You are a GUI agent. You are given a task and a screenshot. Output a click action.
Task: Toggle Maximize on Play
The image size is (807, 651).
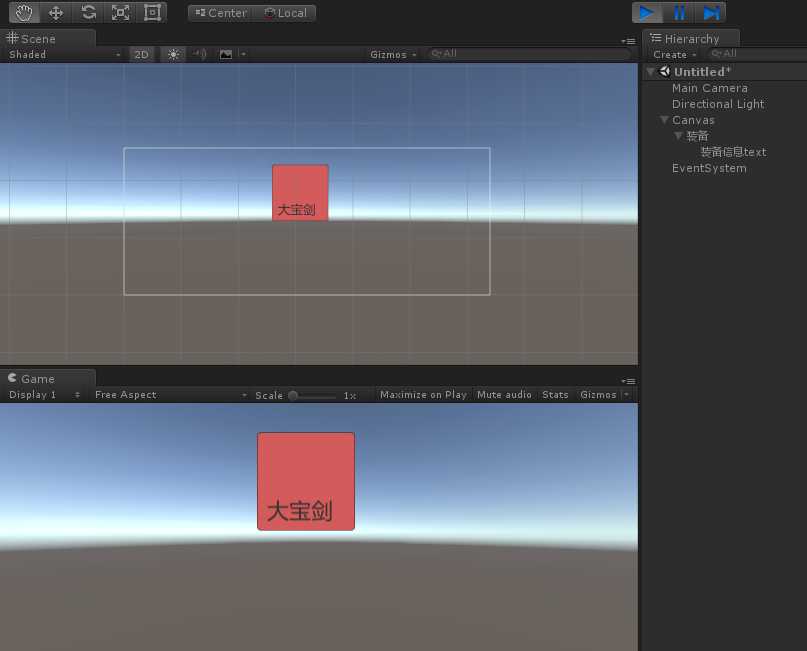[x=423, y=395]
